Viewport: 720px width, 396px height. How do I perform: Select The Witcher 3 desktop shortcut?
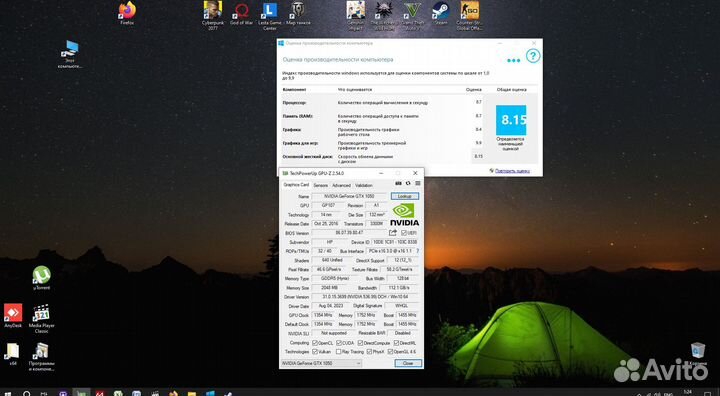point(383,15)
